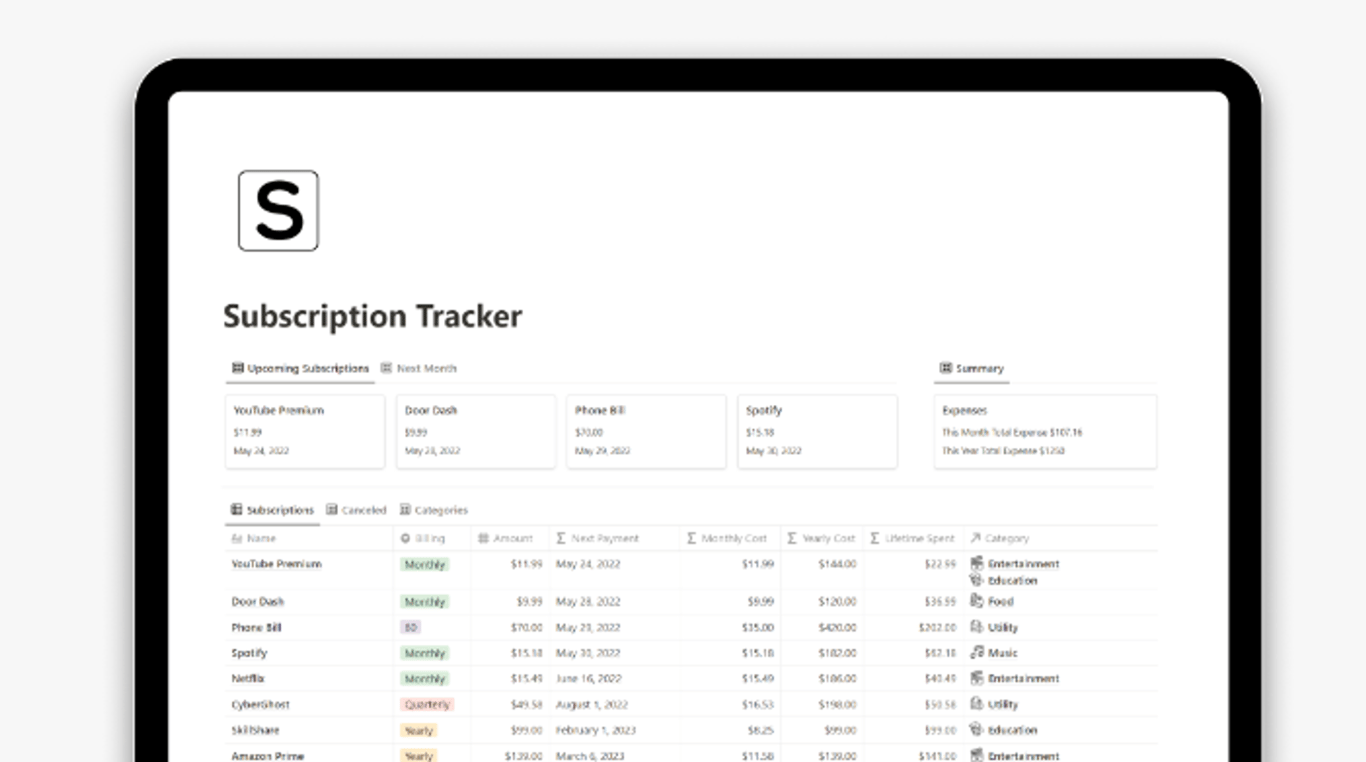This screenshot has height=762, width=1366.
Task: Click Food category icon in Door Dash row
Action: [977, 602]
